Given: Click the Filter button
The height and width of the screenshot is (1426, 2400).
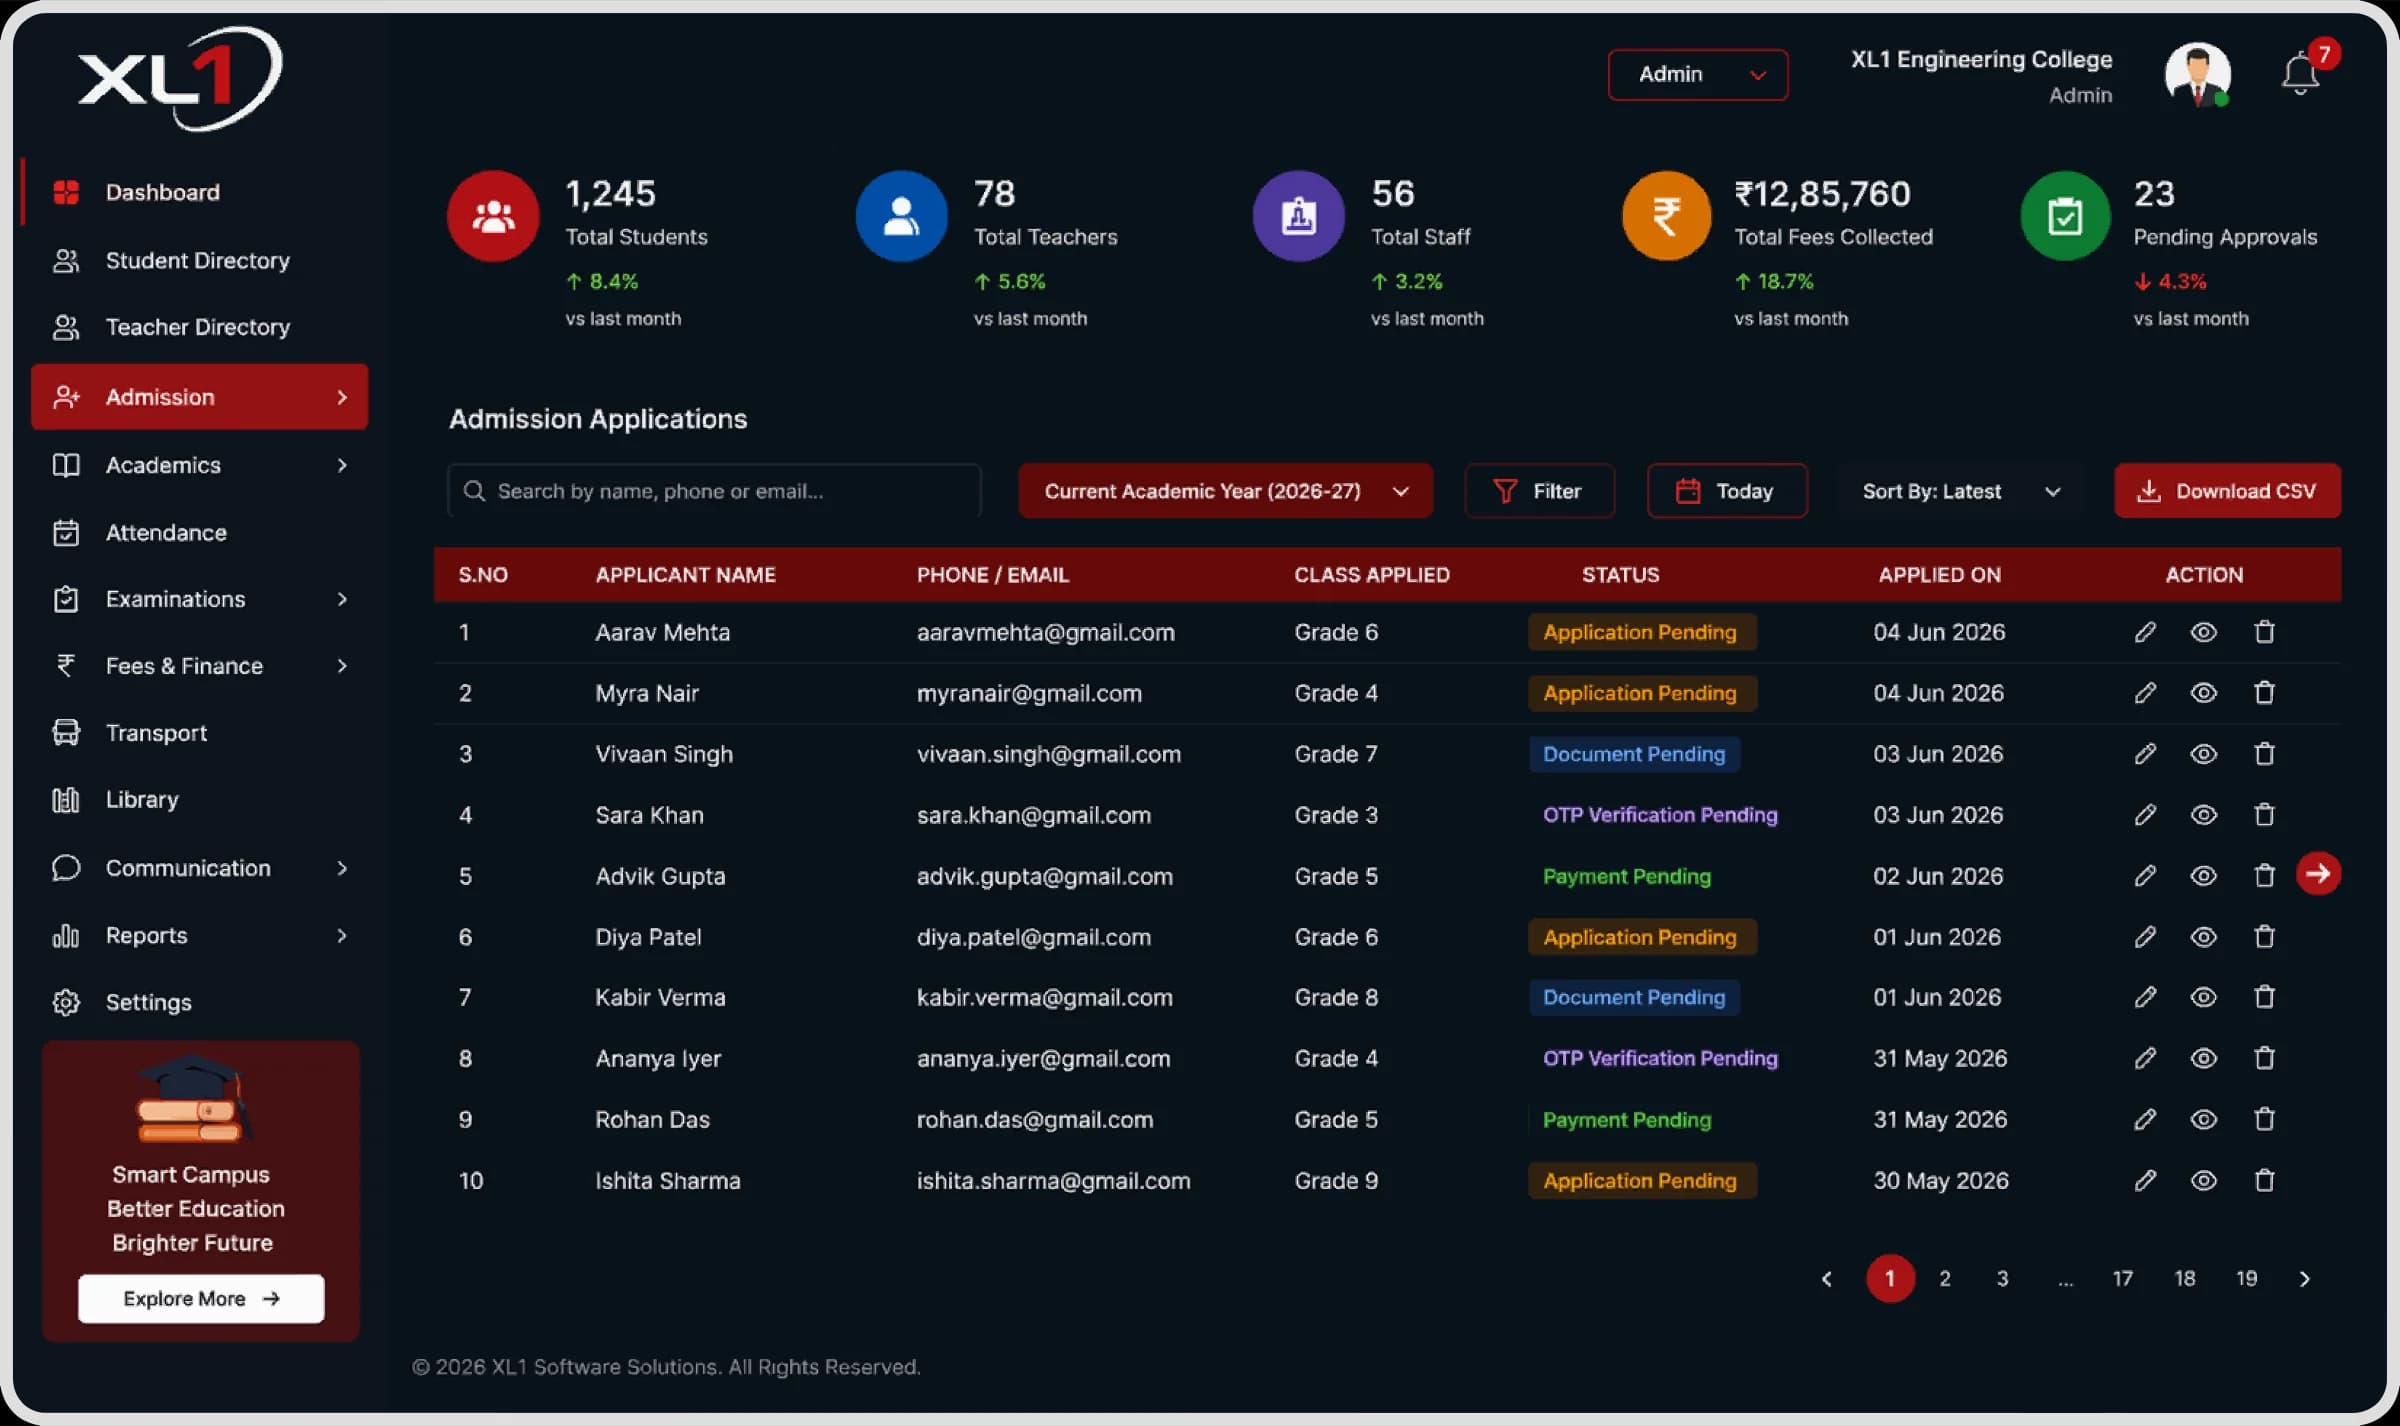Looking at the screenshot, I should [1539, 491].
